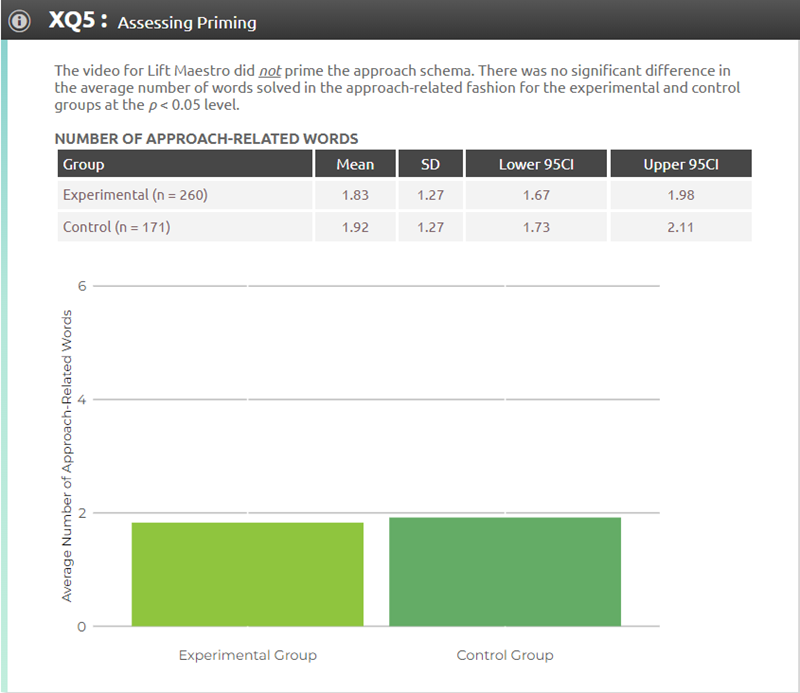Viewport: 800px width, 693px height.
Task: Click the SD column header
Action: coord(429,164)
